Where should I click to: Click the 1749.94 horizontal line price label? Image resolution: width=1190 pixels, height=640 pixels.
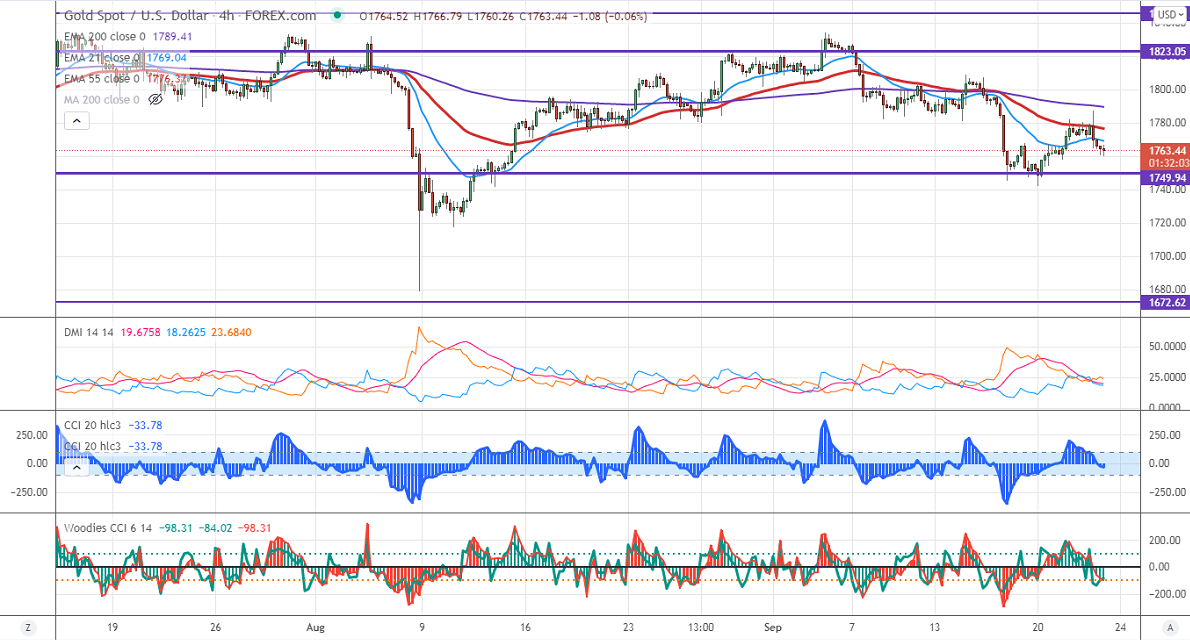pos(1166,178)
